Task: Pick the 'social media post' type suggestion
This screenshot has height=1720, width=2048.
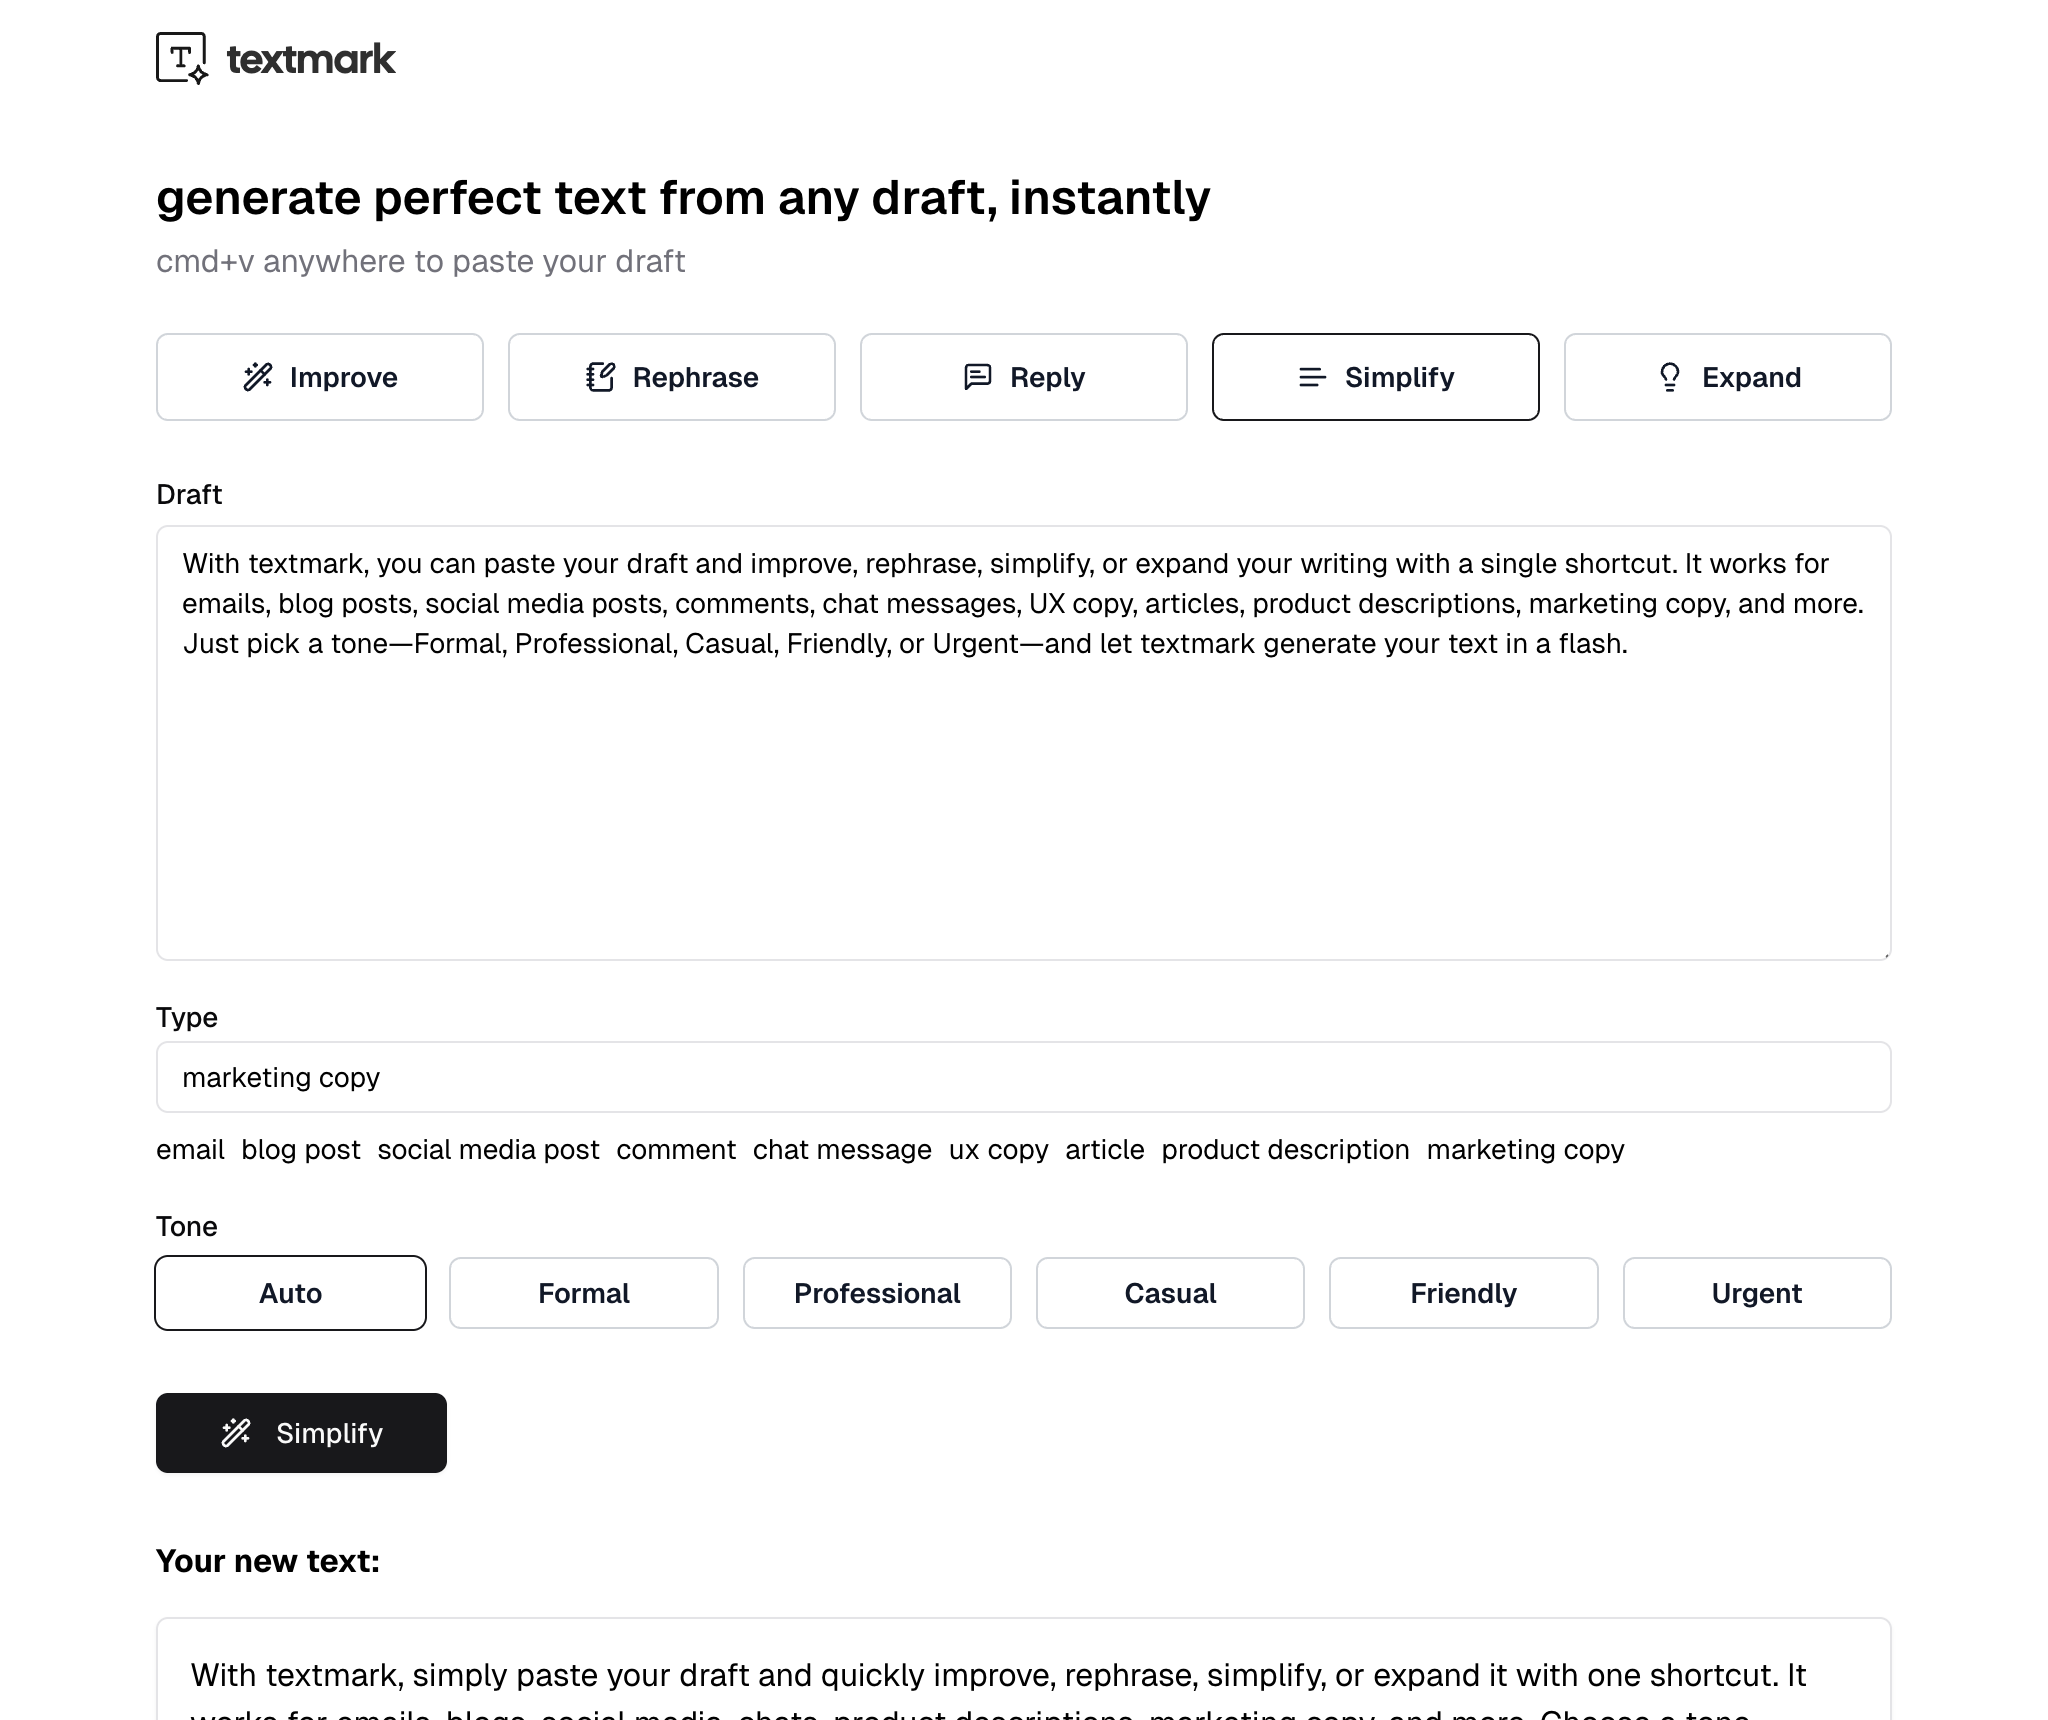Action: [488, 1150]
